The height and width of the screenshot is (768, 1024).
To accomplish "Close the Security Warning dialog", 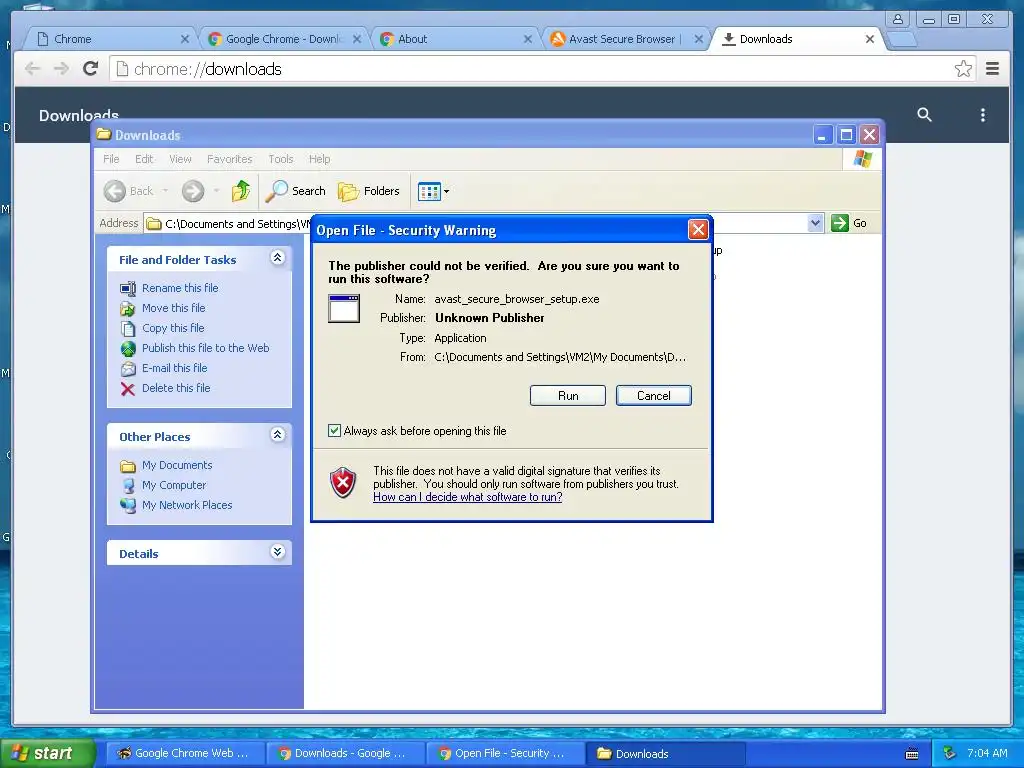I will (698, 229).
